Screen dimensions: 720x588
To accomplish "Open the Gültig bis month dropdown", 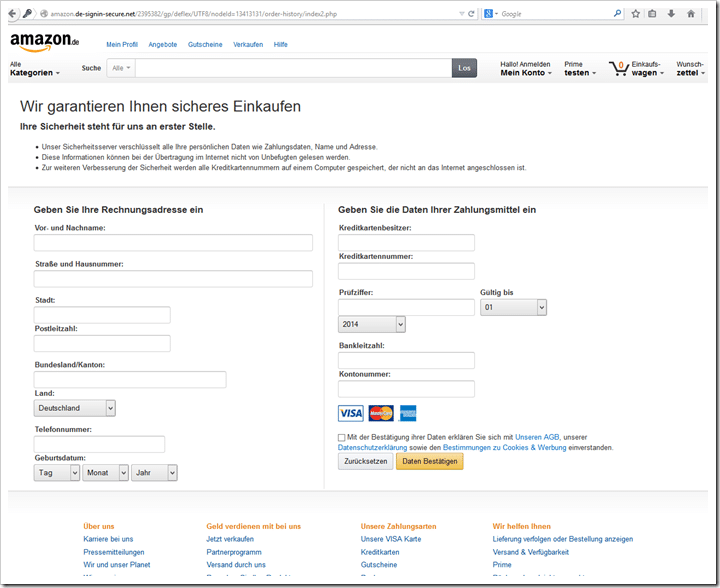I will coord(513,307).
